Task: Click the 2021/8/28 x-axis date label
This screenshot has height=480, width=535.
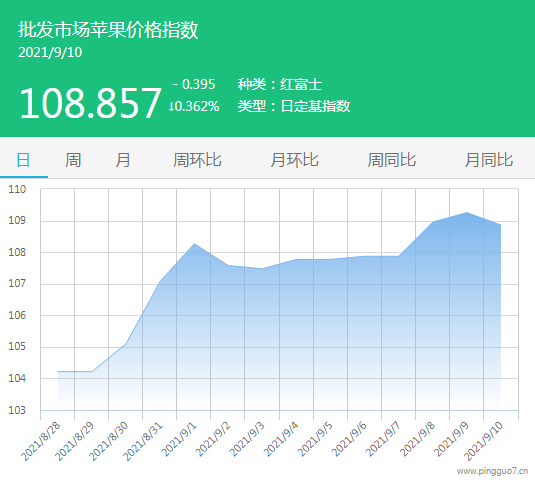Action: [41, 441]
